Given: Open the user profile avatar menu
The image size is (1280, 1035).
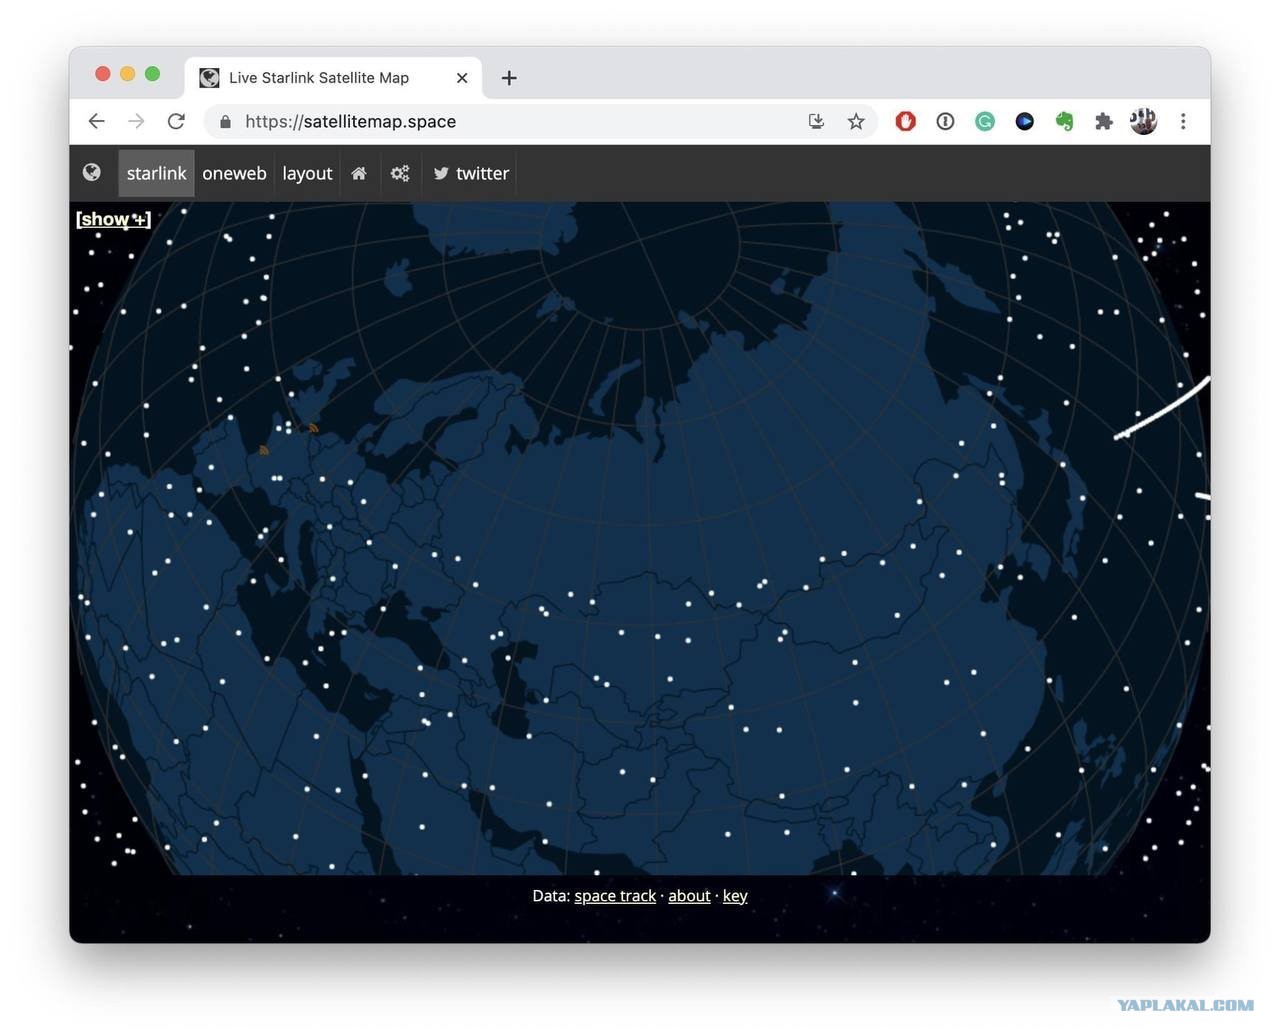Looking at the screenshot, I should (x=1143, y=121).
